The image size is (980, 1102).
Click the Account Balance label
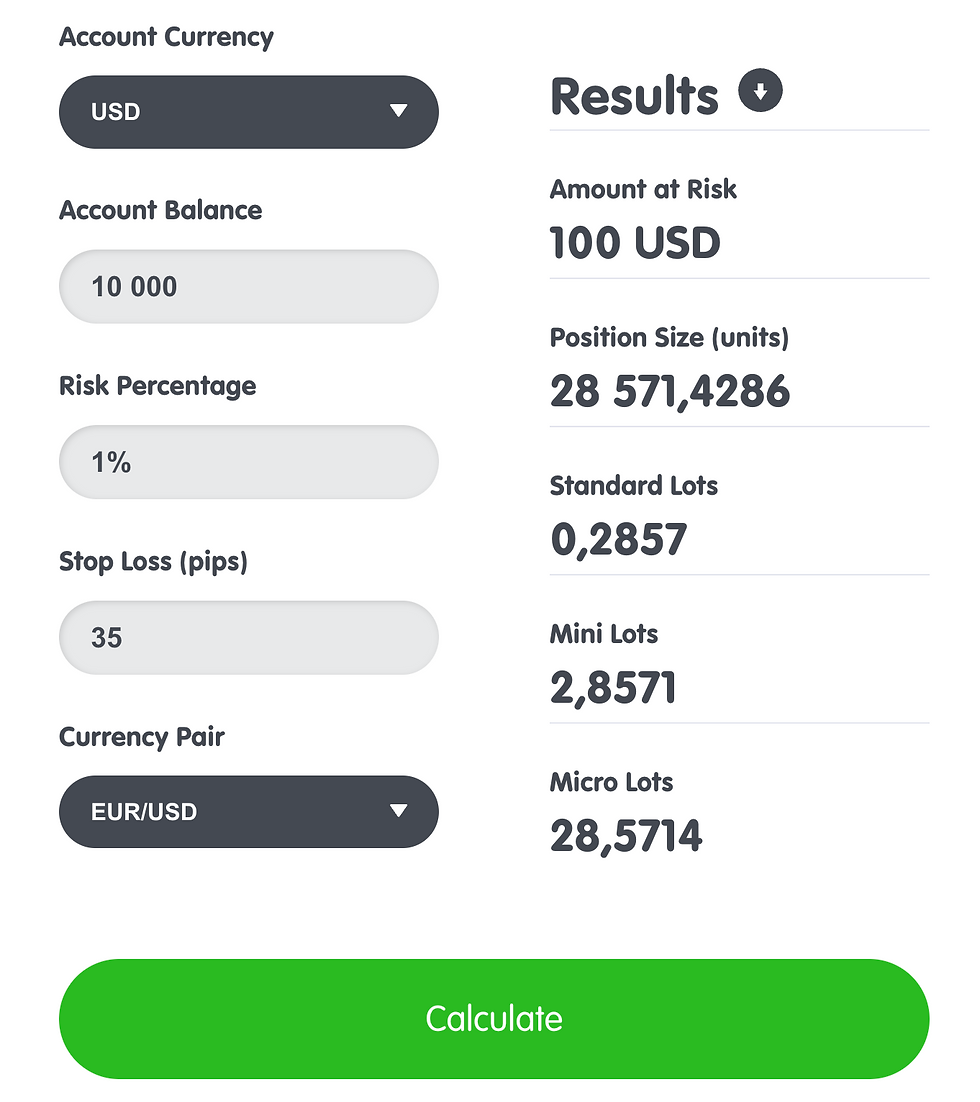(x=160, y=211)
